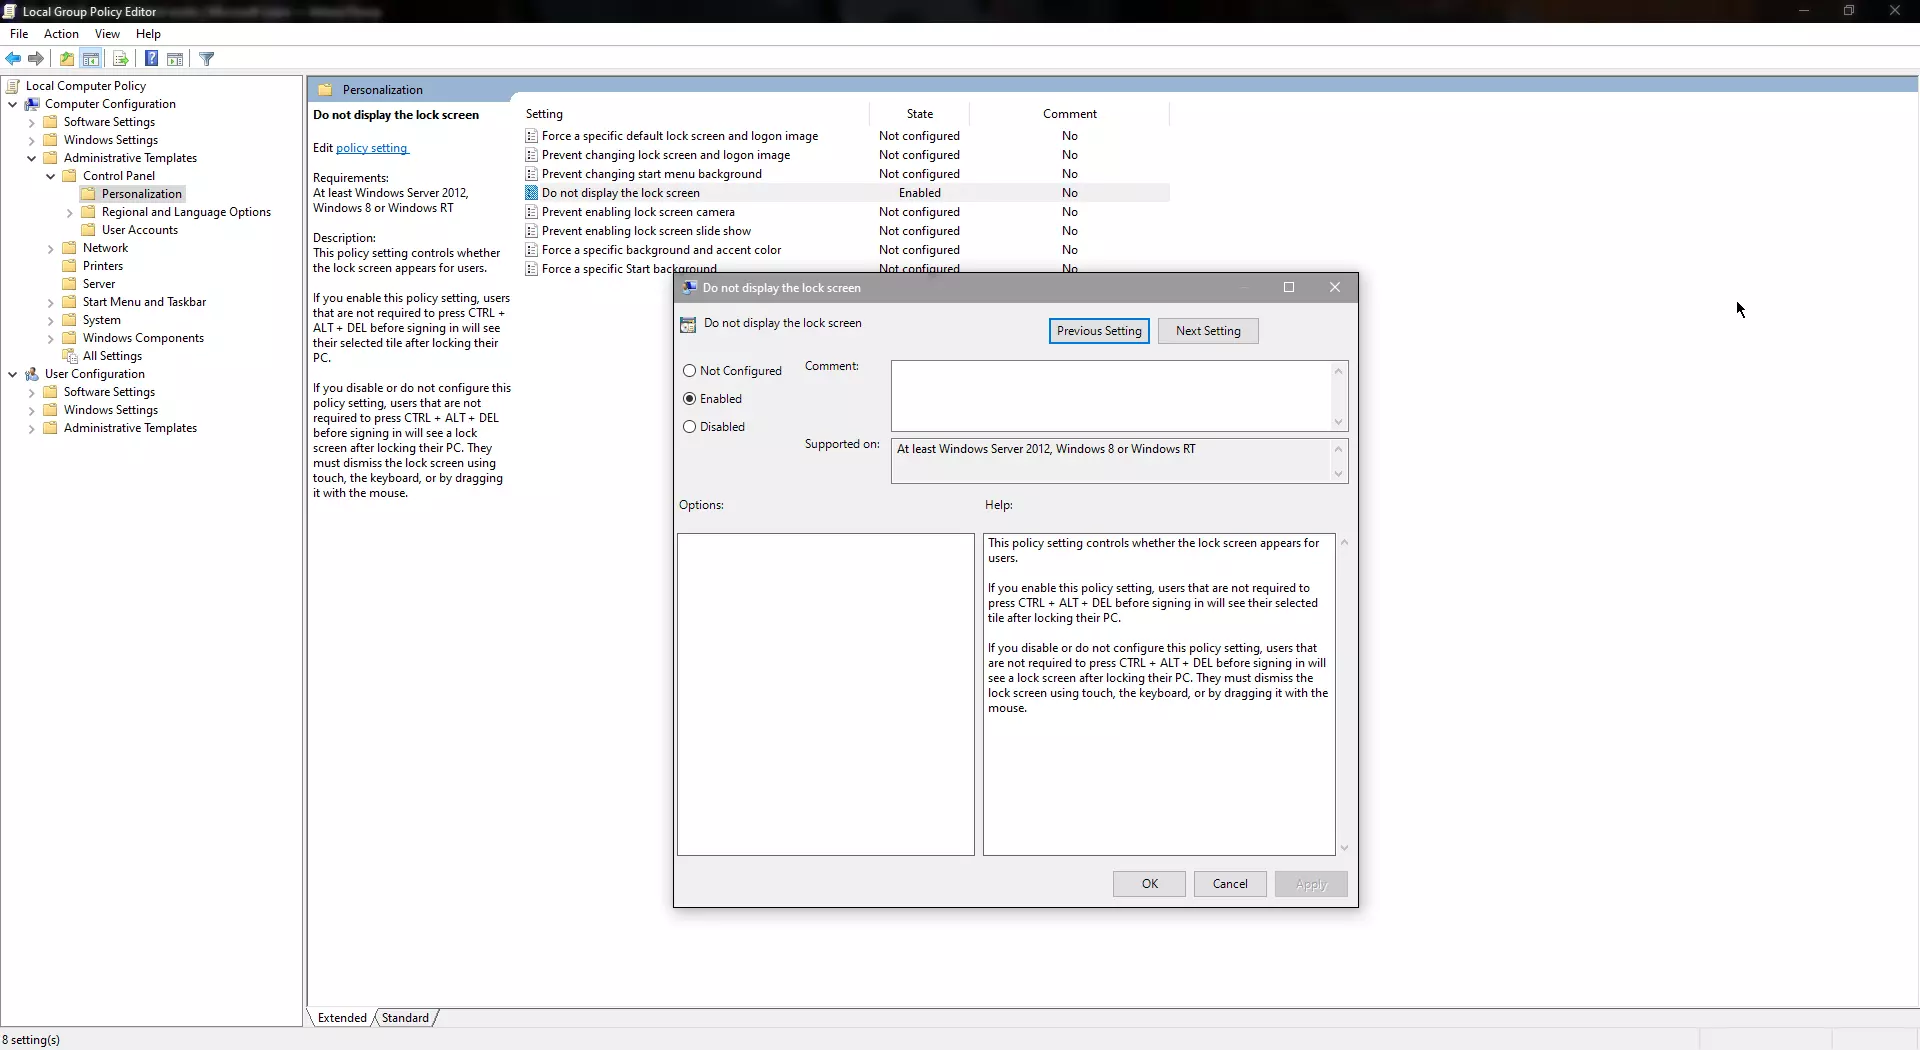Click the Up One Level folder icon

coord(67,59)
